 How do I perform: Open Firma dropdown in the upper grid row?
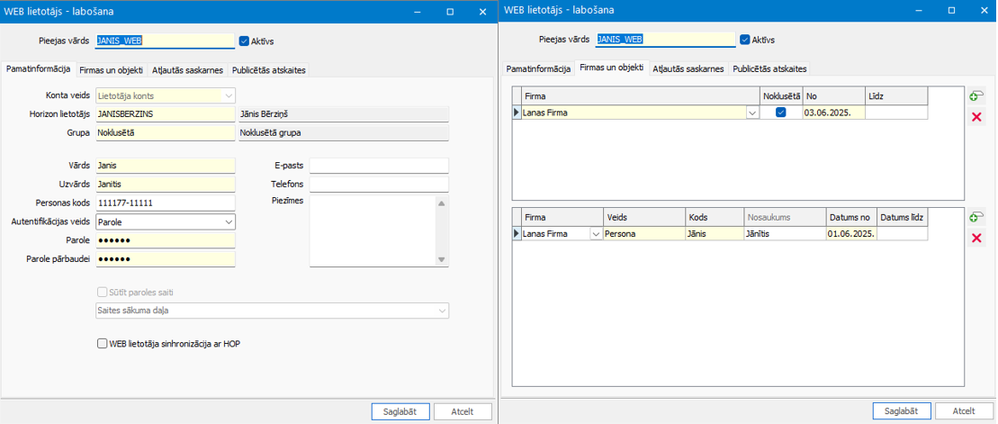[751, 113]
